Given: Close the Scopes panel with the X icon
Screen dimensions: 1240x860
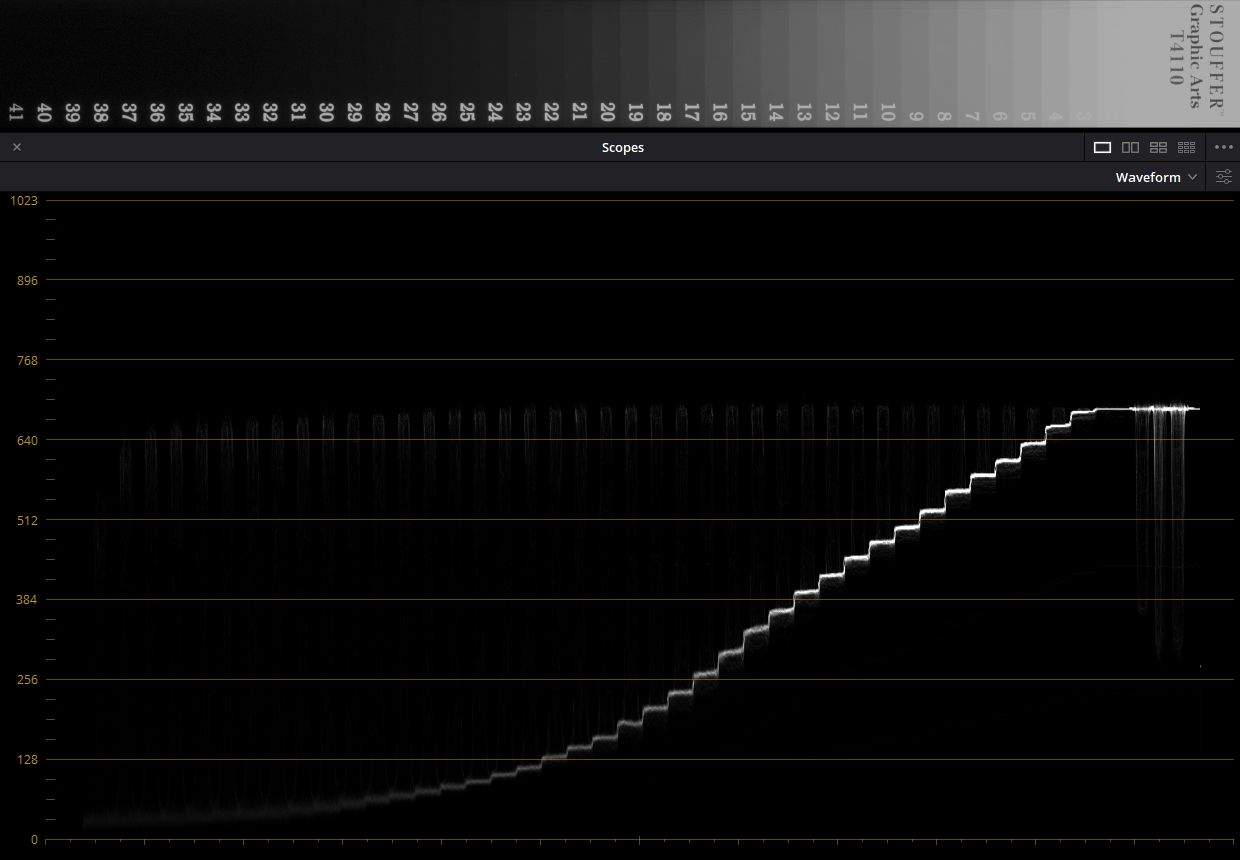Looking at the screenshot, I should pyautogui.click(x=17, y=147).
